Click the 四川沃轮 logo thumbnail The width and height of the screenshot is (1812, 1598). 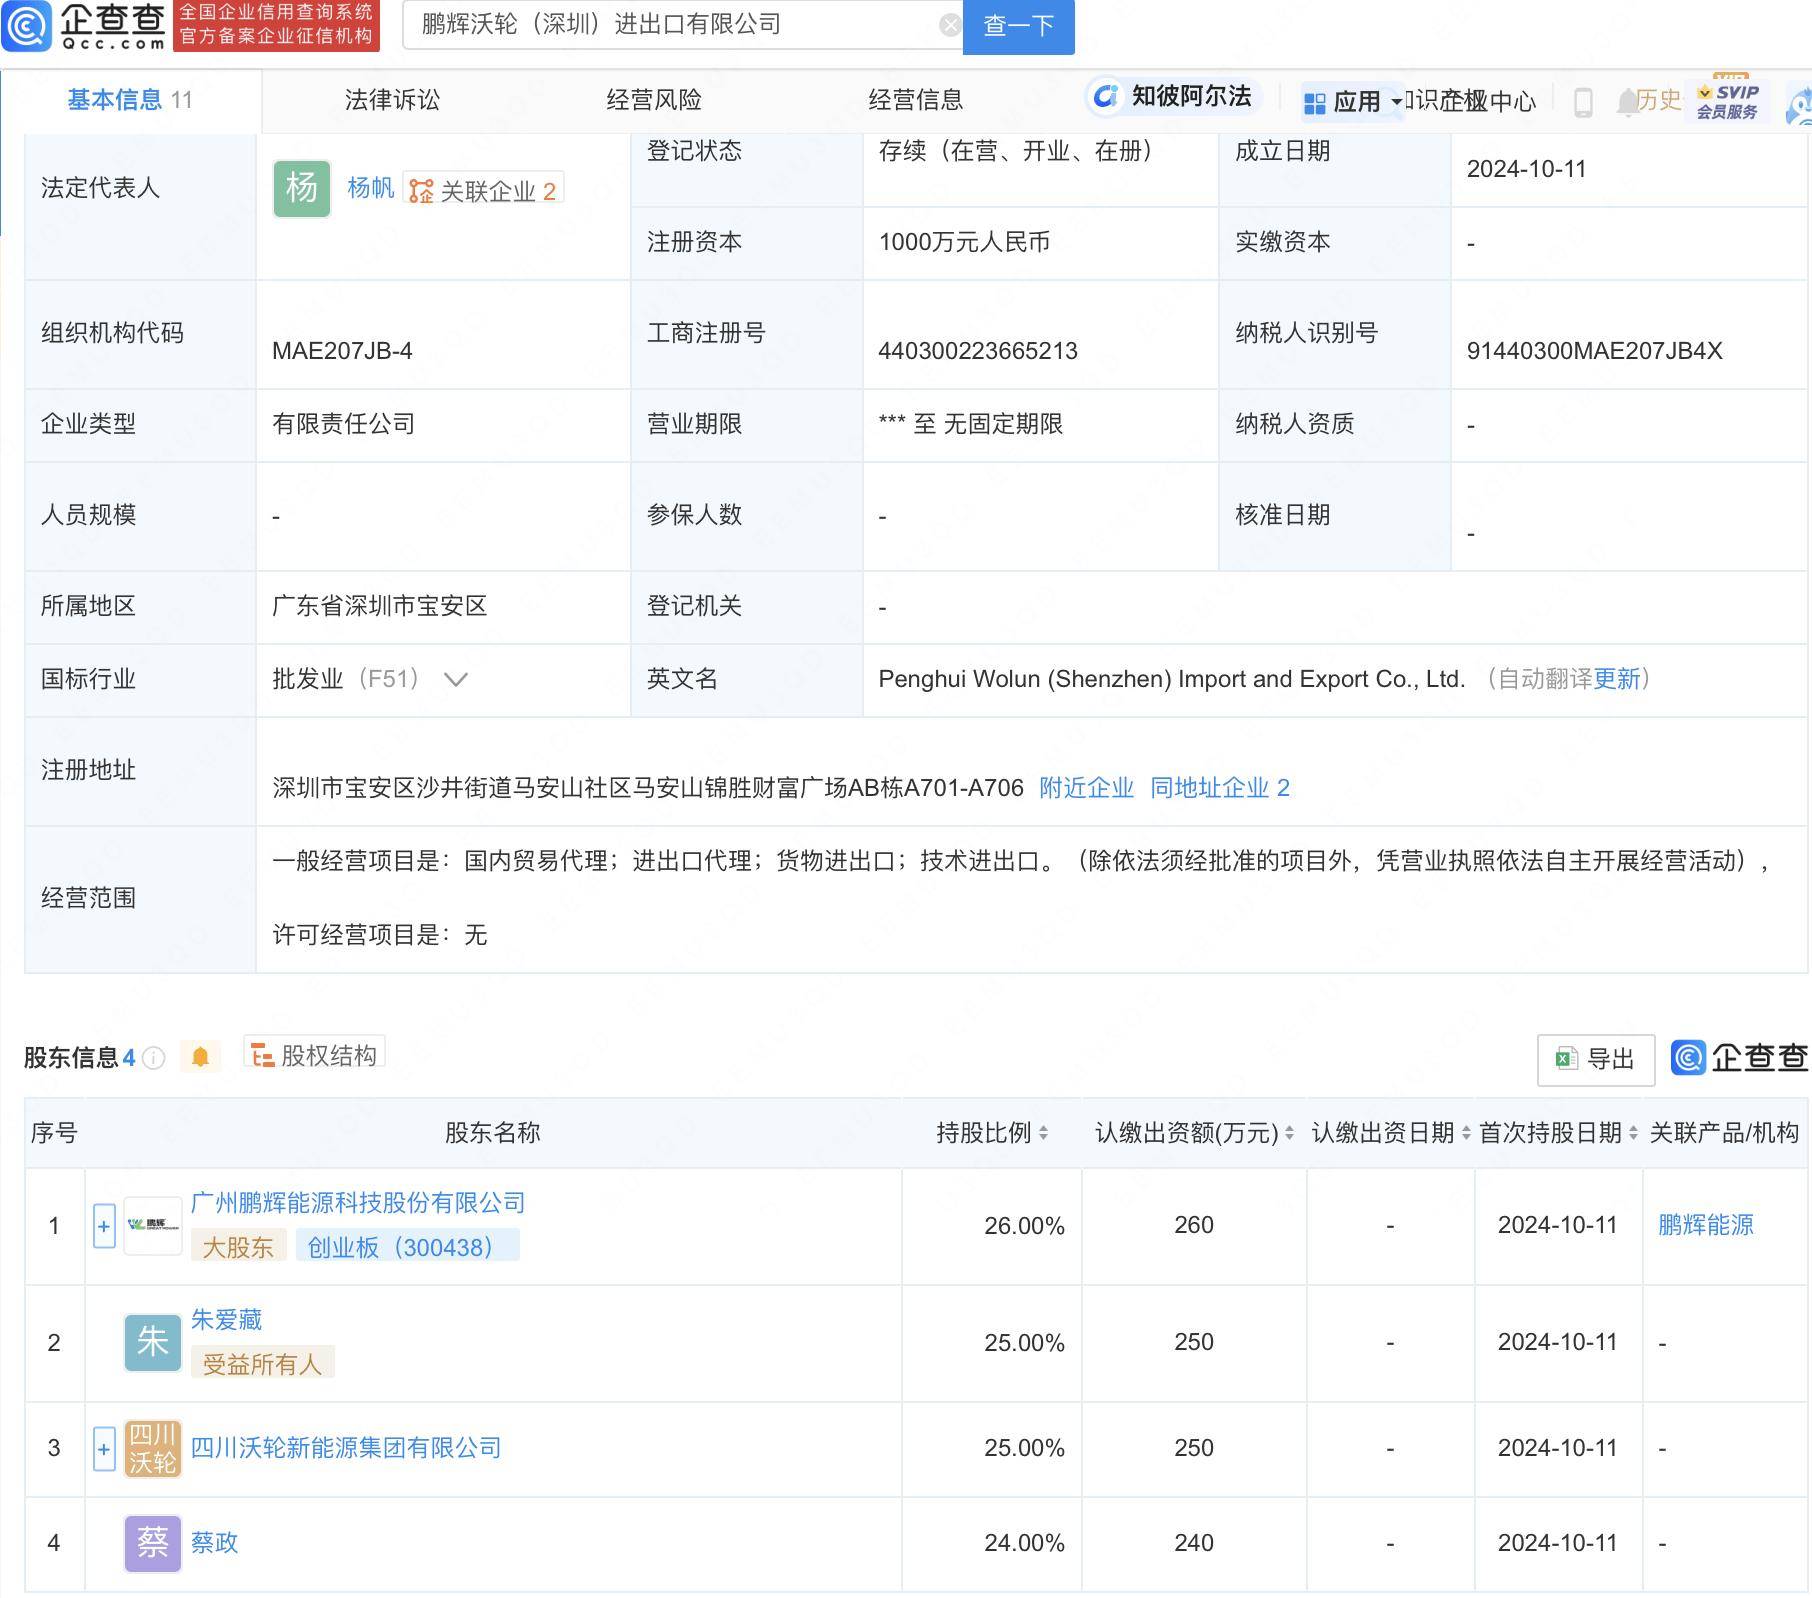click(153, 1449)
